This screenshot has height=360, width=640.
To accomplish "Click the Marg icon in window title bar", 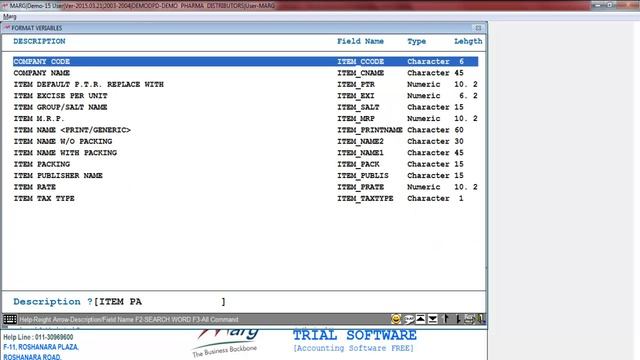I will pos(4,5).
